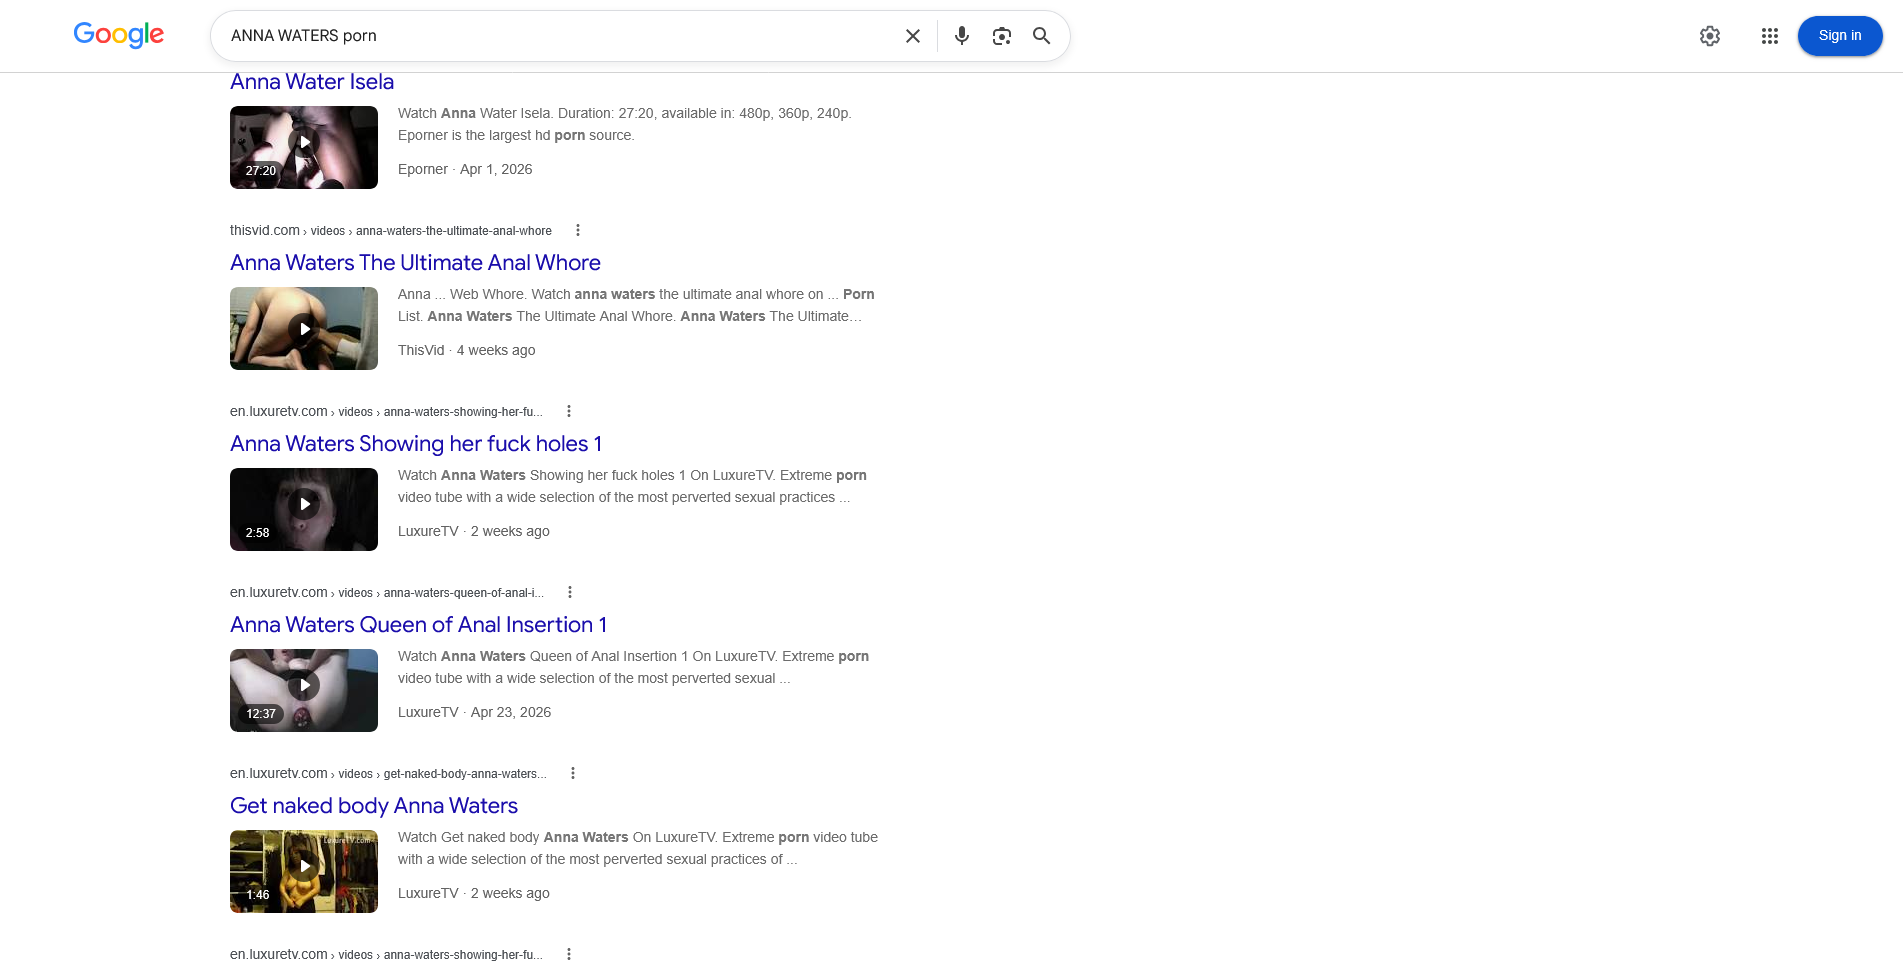Image resolution: width=1903 pixels, height=969 pixels.
Task: Open the Google apps grid
Action: [x=1770, y=36]
